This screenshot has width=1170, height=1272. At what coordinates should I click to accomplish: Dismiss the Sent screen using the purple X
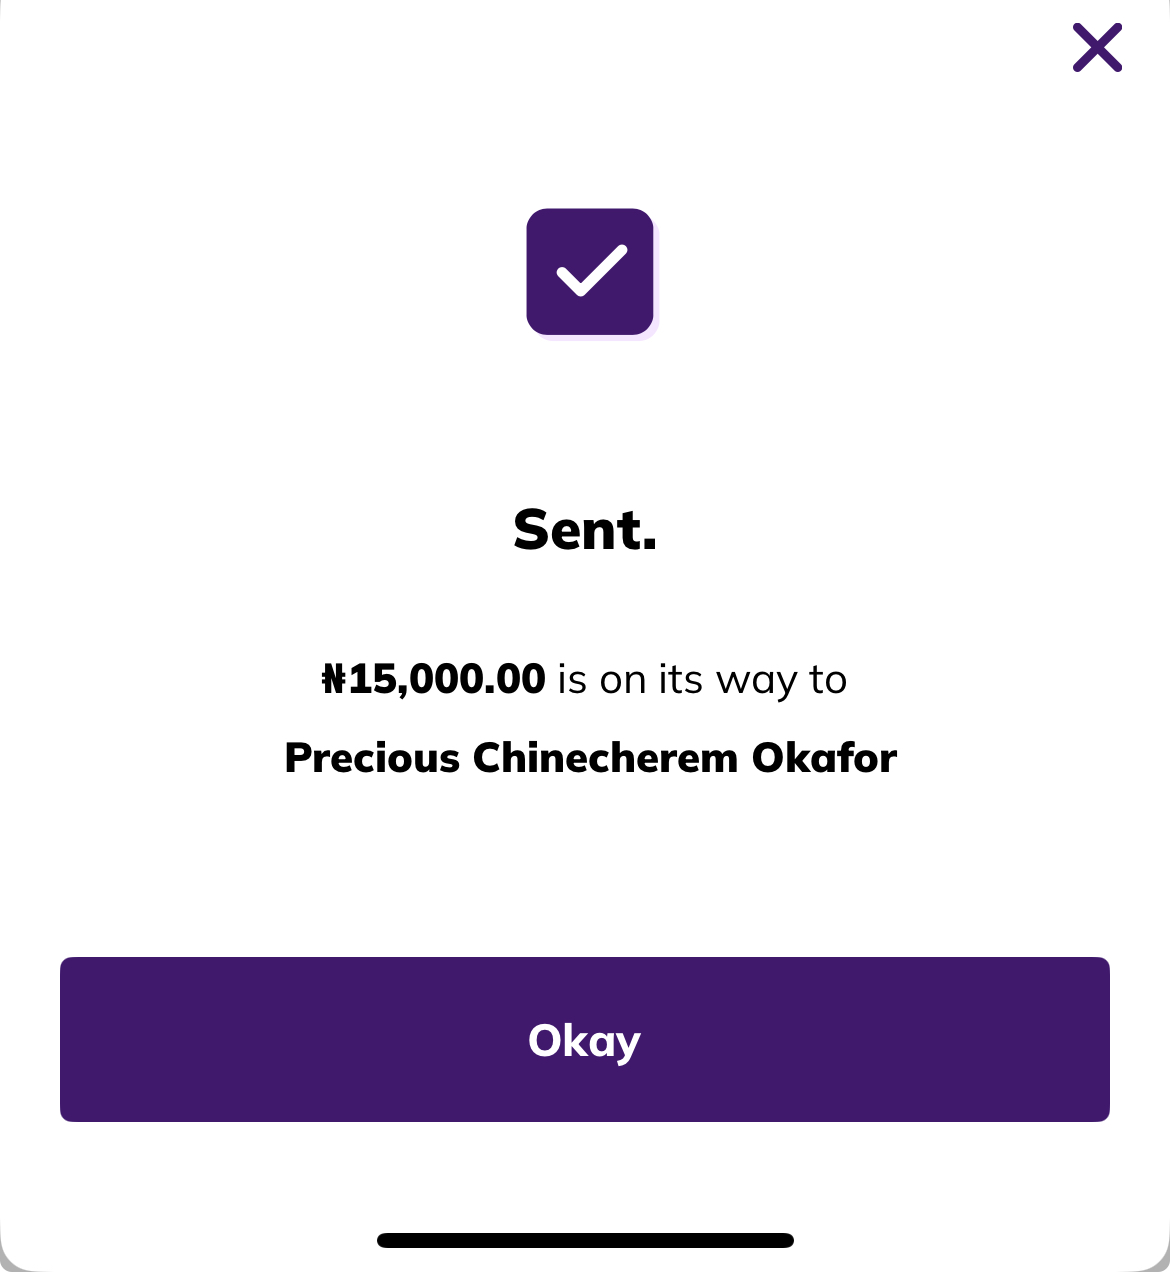[1097, 48]
